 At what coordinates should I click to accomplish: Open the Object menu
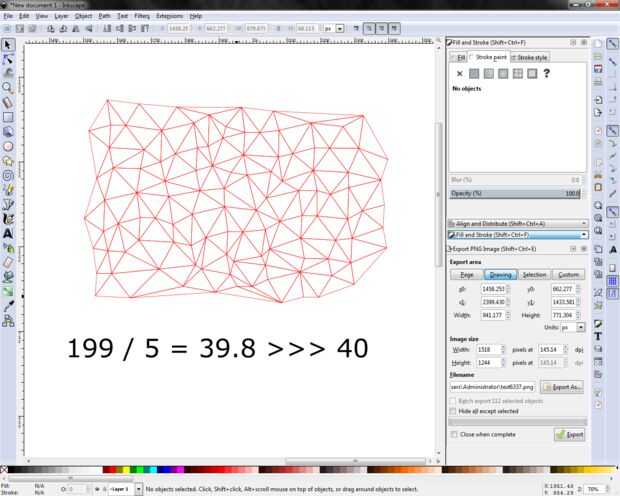pos(83,16)
